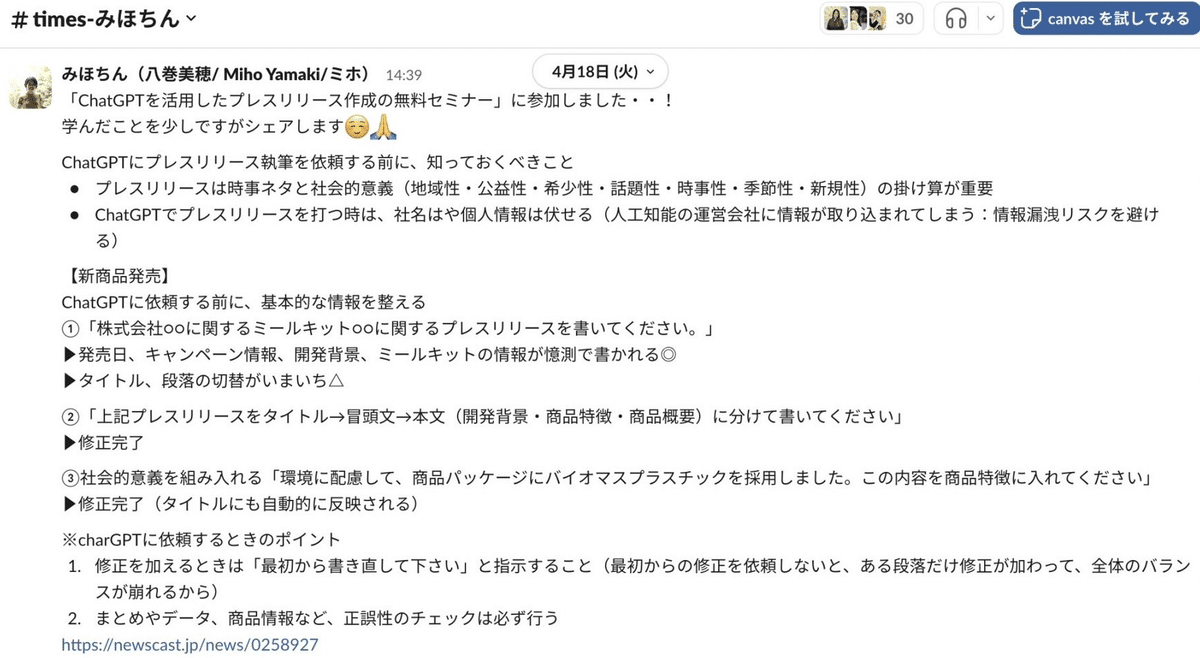Click the 14:39 message timestamp
Viewport: 1200px width, 658px height.
(x=404, y=75)
